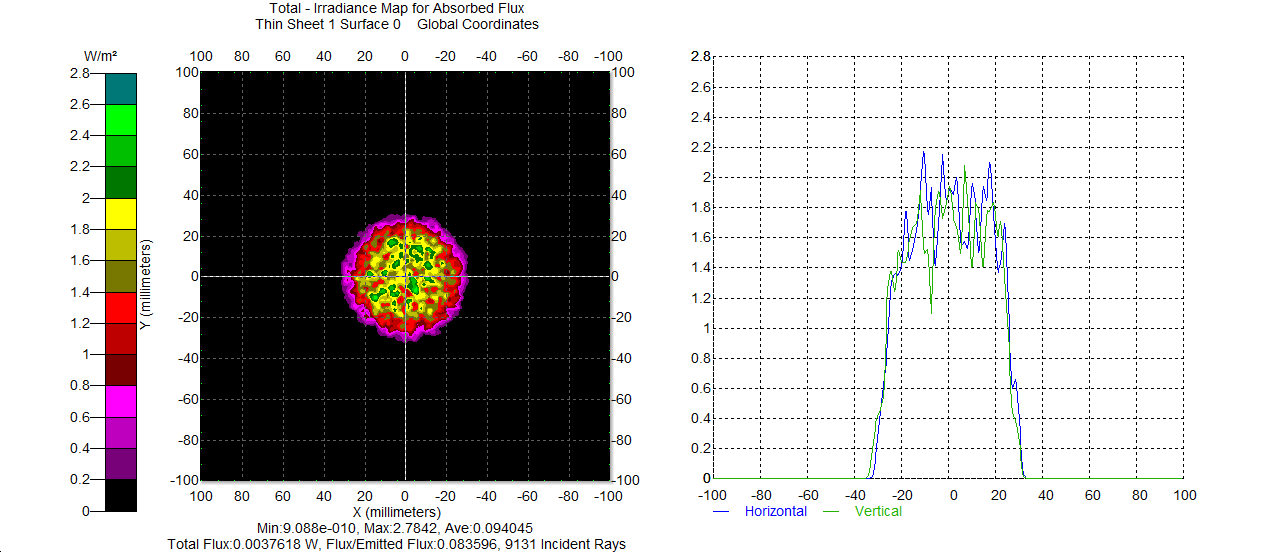Click the teal swatch at top of color scale
The image size is (1276, 552).
(x=120, y=88)
